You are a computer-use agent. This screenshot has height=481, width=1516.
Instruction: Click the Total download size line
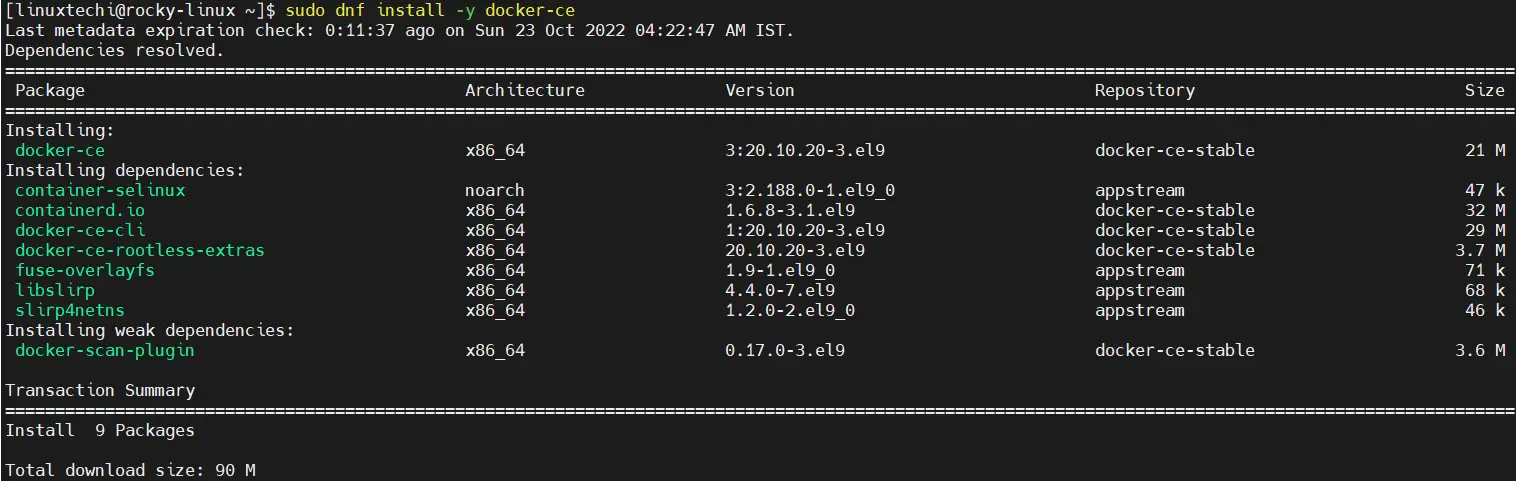point(130,469)
